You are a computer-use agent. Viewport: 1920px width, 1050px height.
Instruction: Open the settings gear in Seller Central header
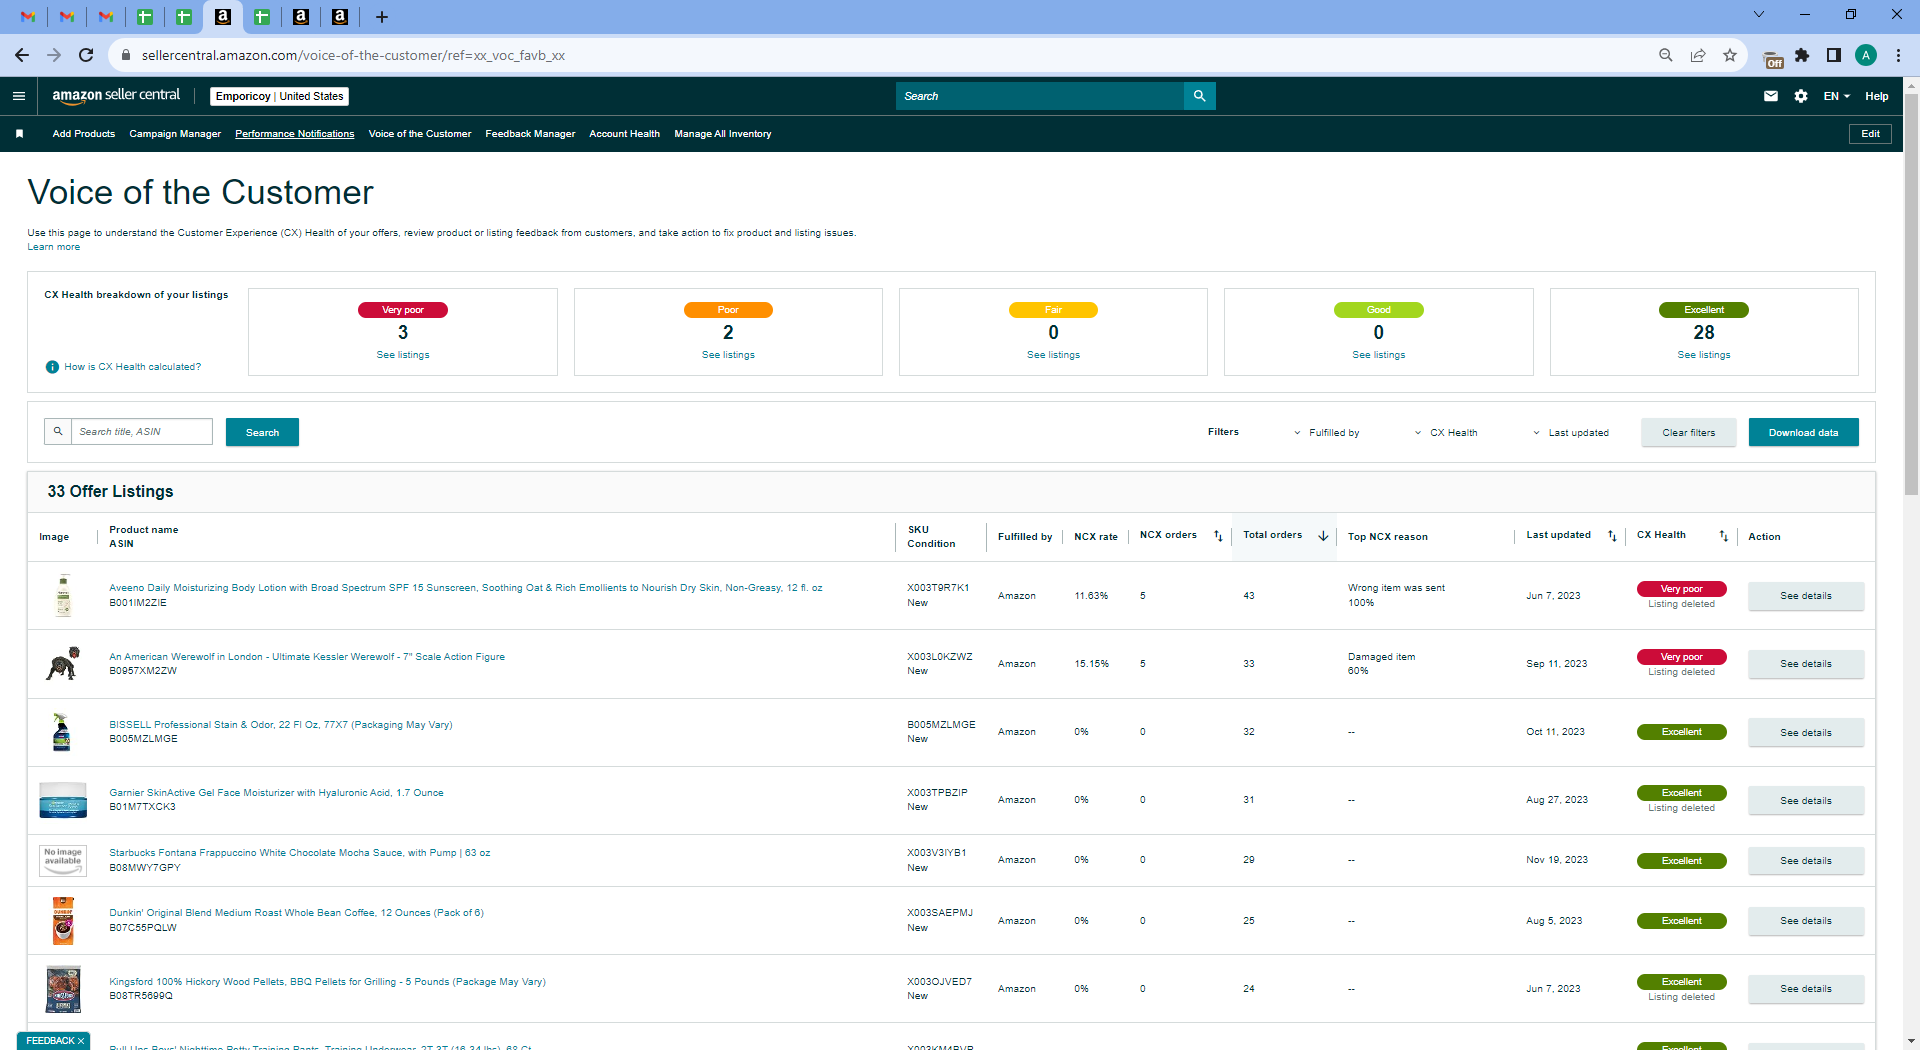1801,96
